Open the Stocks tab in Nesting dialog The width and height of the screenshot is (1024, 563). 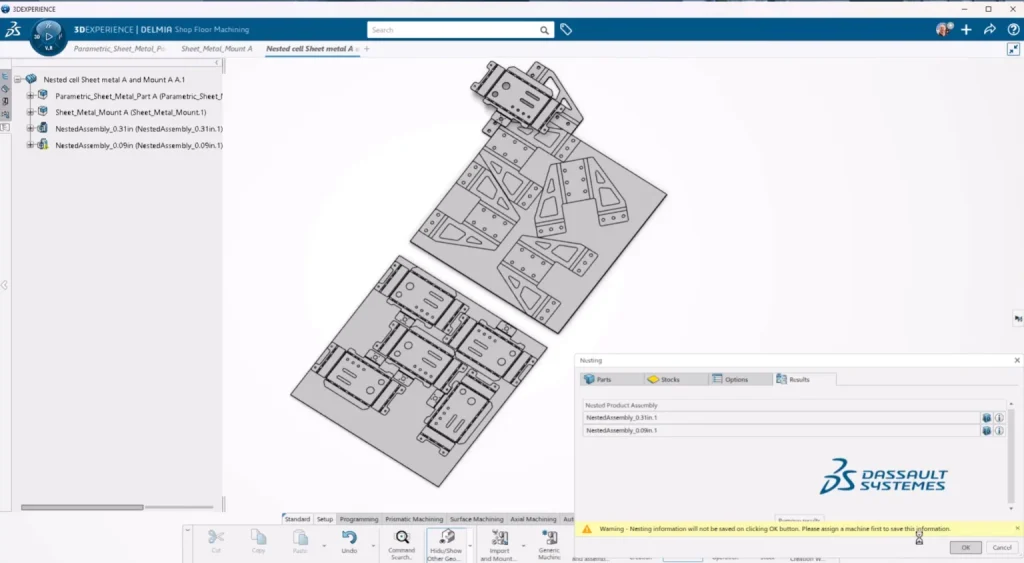coord(675,379)
